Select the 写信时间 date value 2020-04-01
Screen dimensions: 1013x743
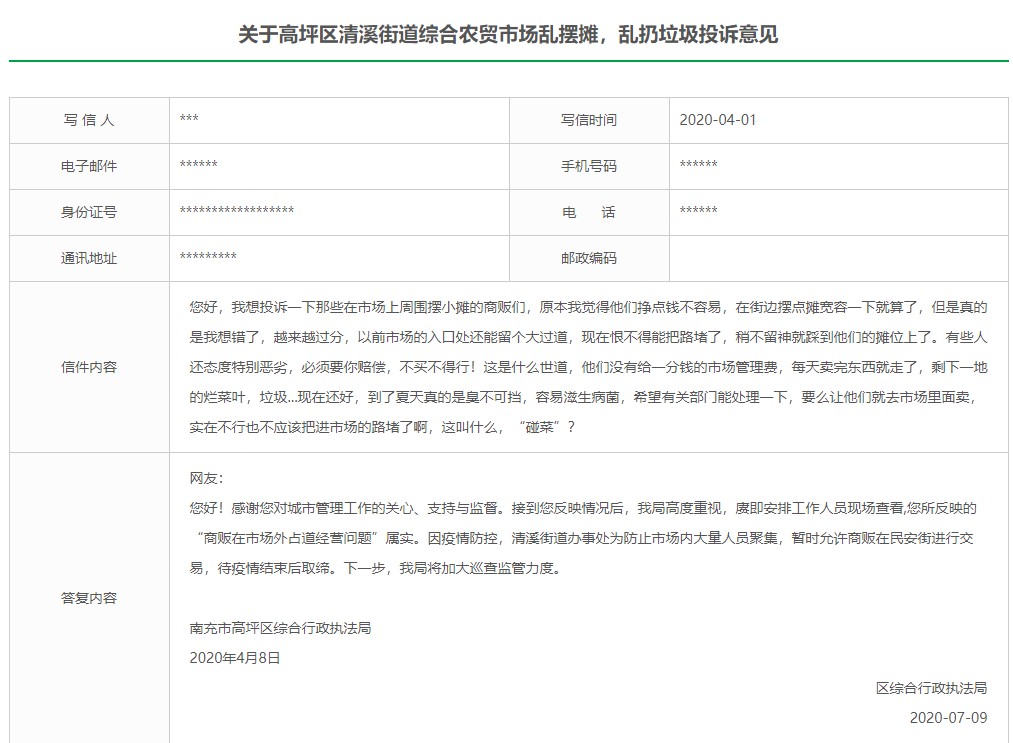click(x=717, y=120)
